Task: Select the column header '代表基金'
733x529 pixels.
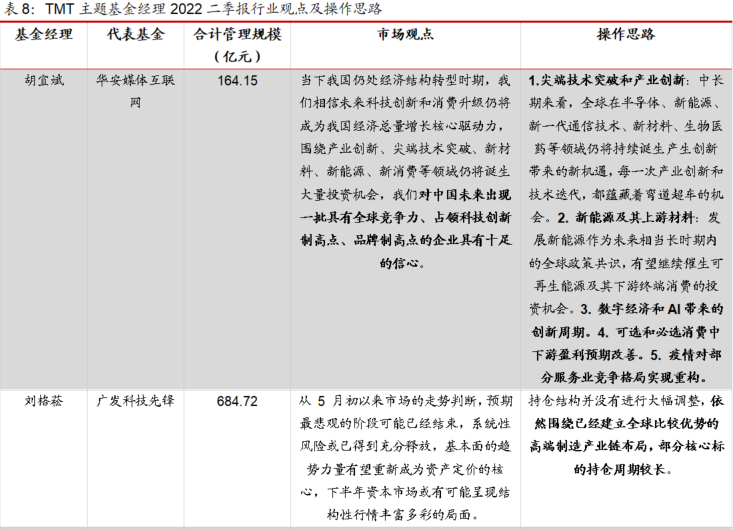Action: (x=136, y=34)
